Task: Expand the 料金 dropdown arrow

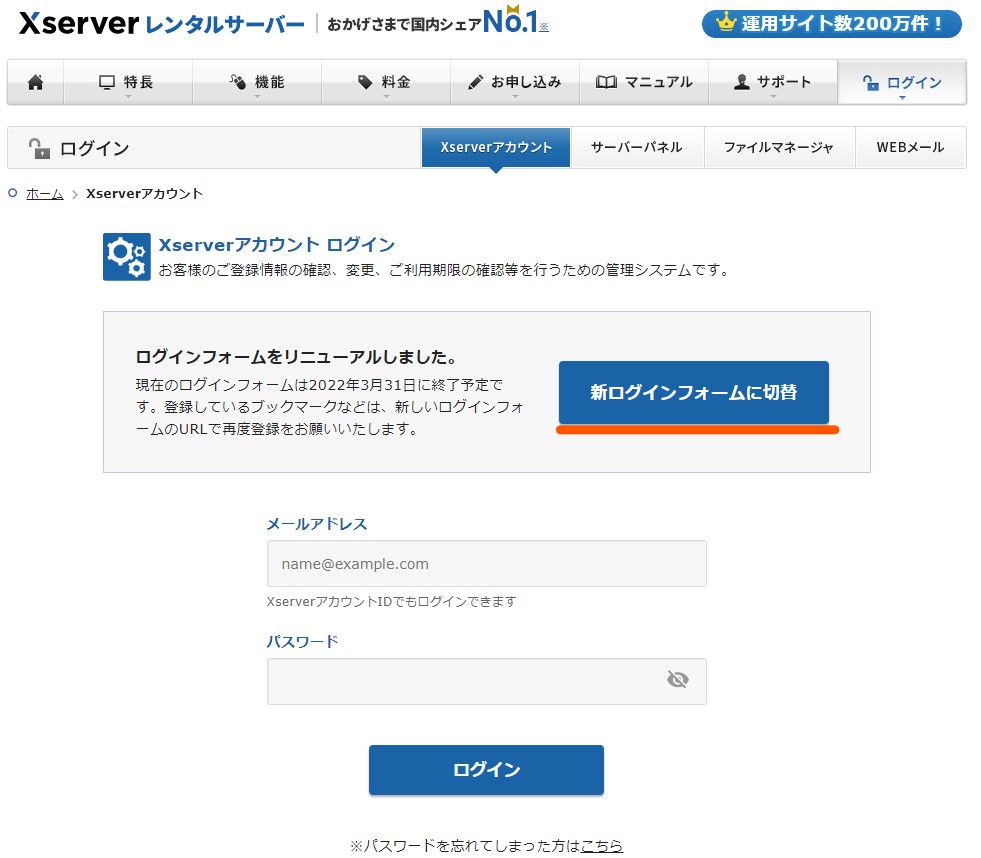Action: pos(386,97)
